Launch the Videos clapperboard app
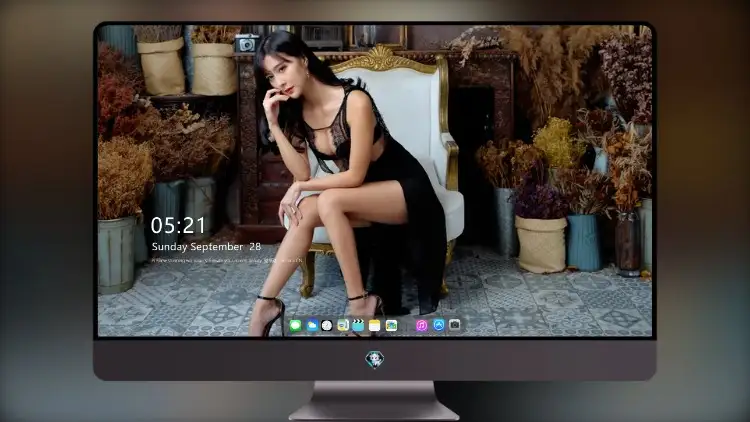The image size is (750, 422). pyautogui.click(x=358, y=326)
